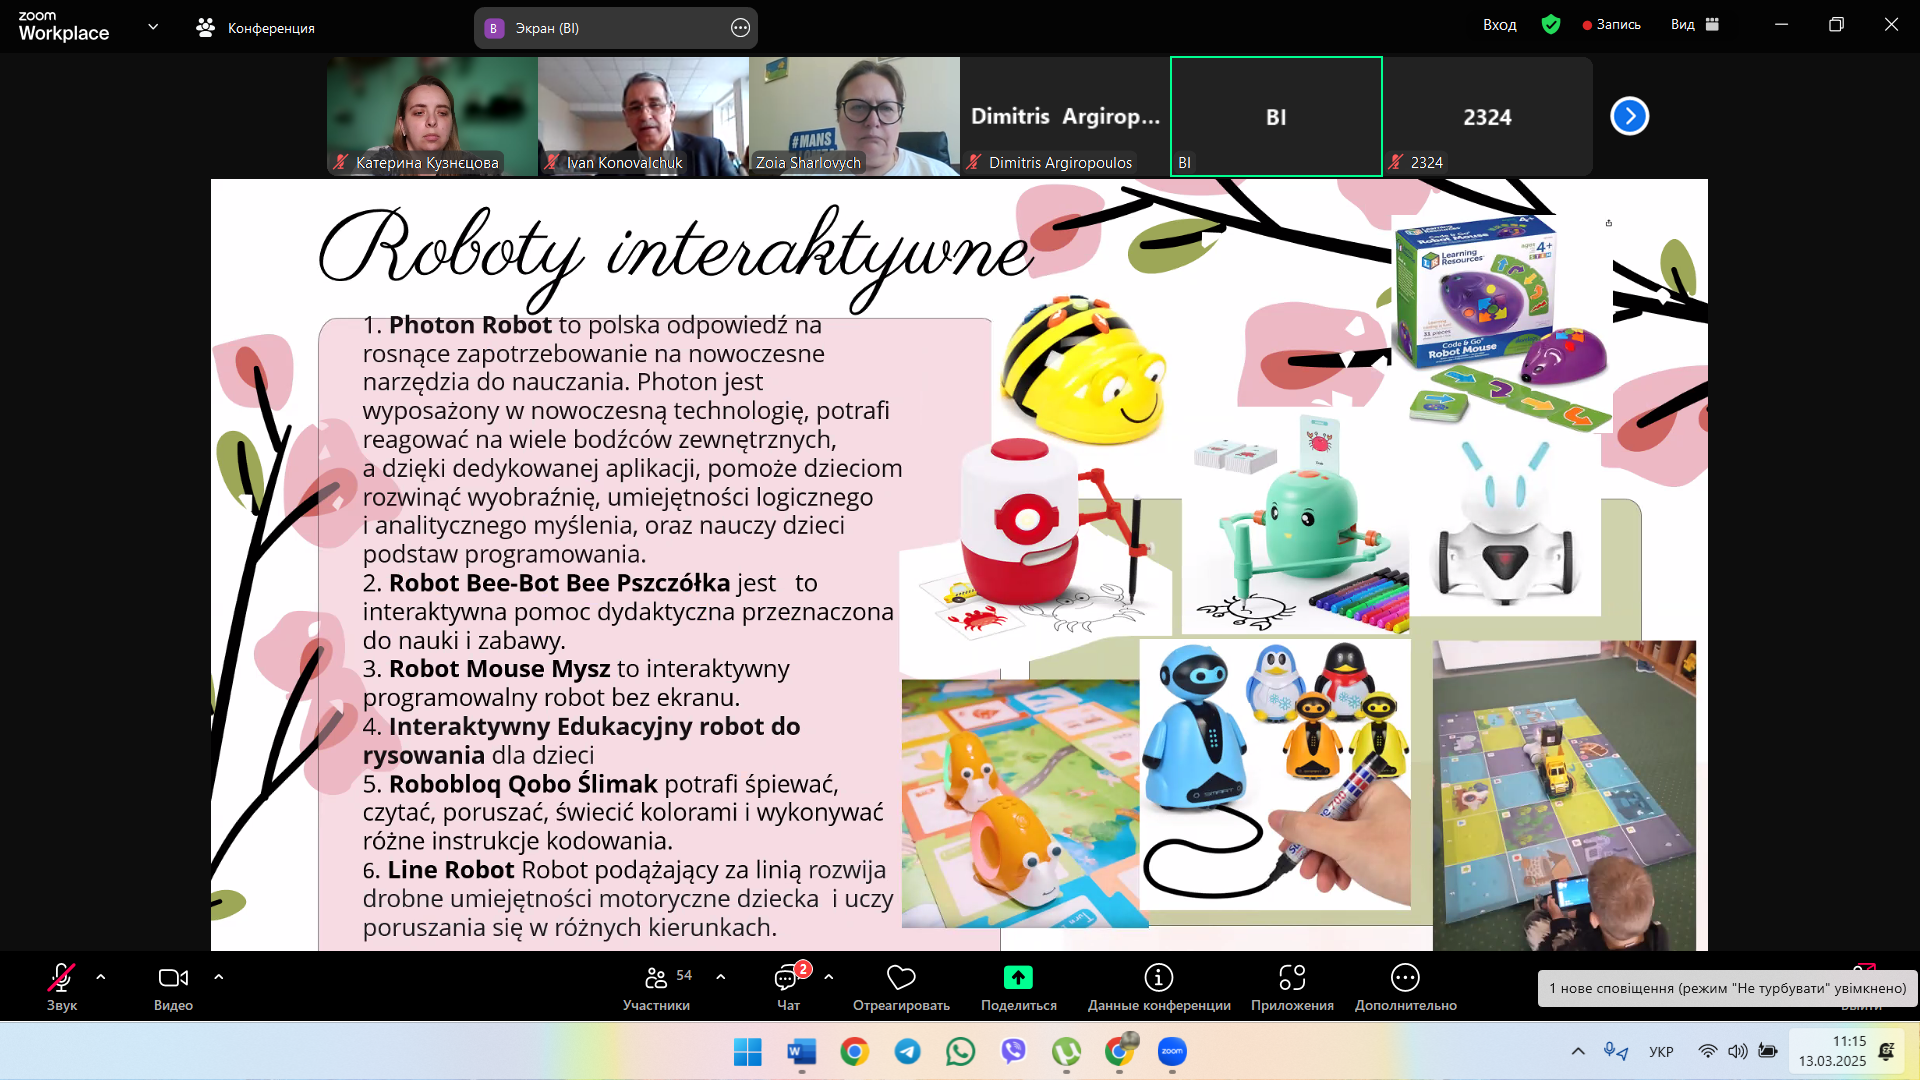Open audio options arrow beside Звук
This screenshot has width=1920, height=1080.
click(101, 977)
